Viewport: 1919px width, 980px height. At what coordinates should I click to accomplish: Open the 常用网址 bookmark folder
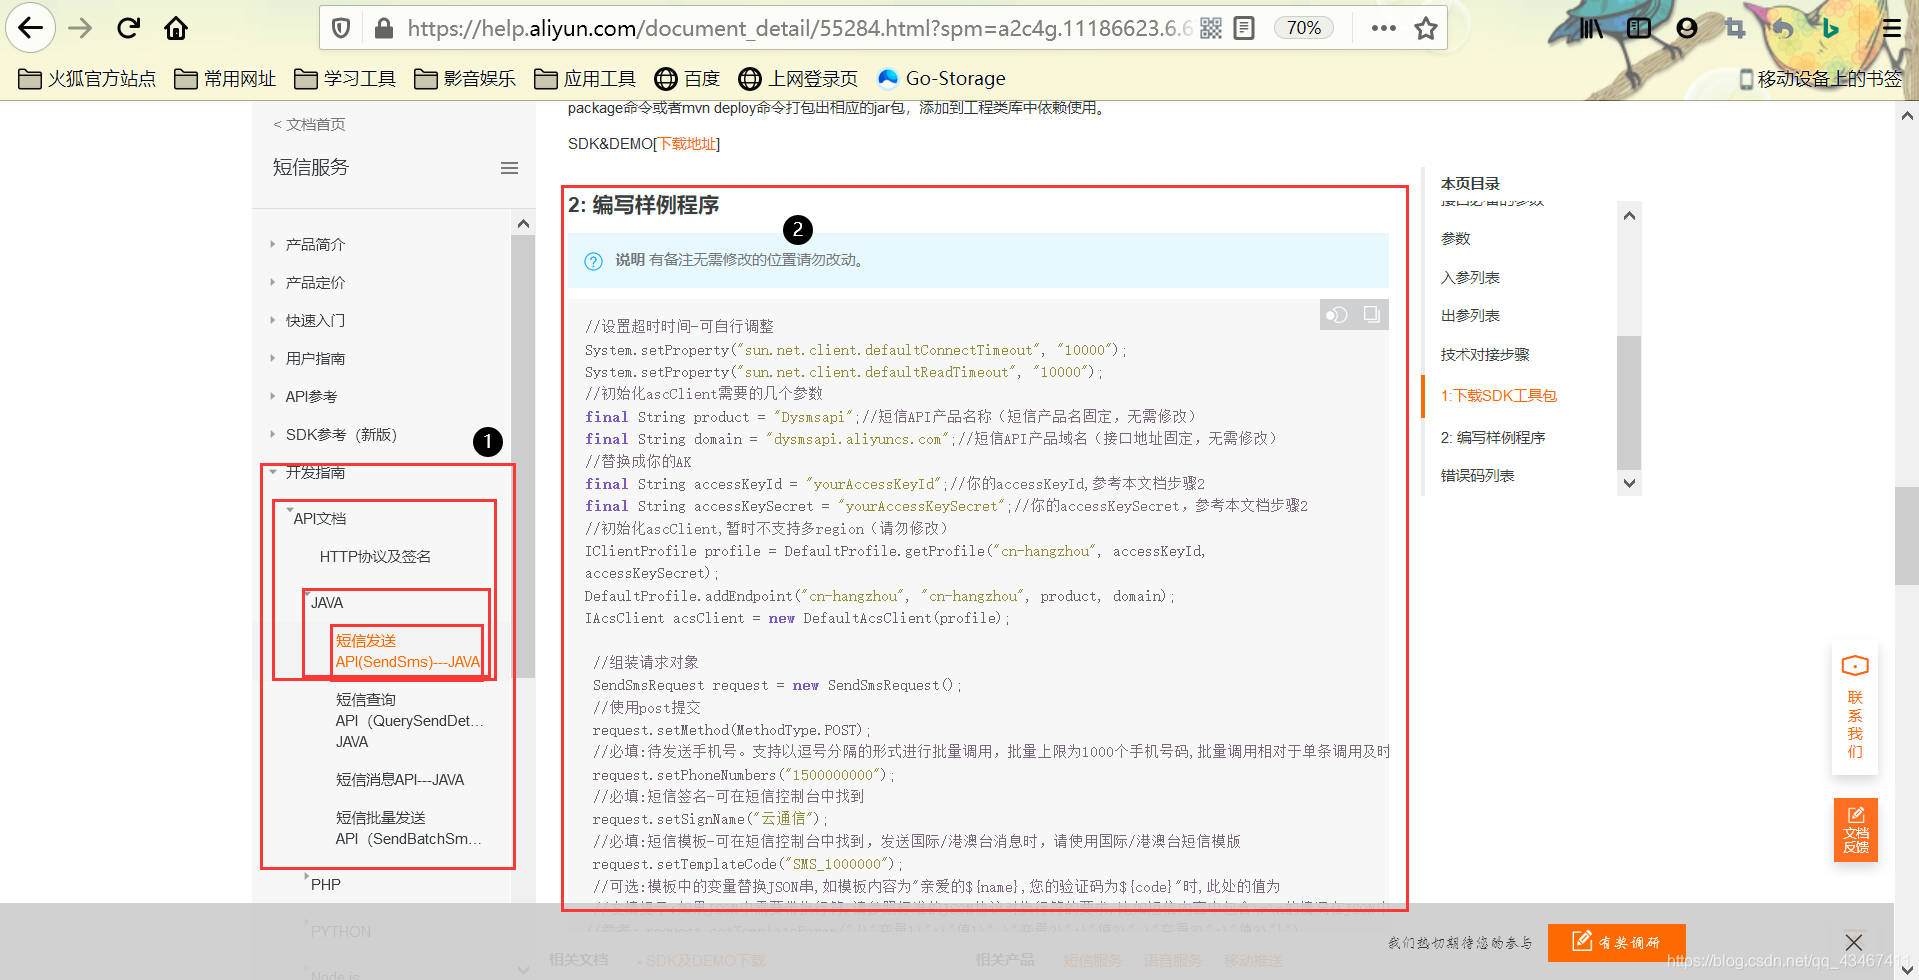(x=225, y=78)
